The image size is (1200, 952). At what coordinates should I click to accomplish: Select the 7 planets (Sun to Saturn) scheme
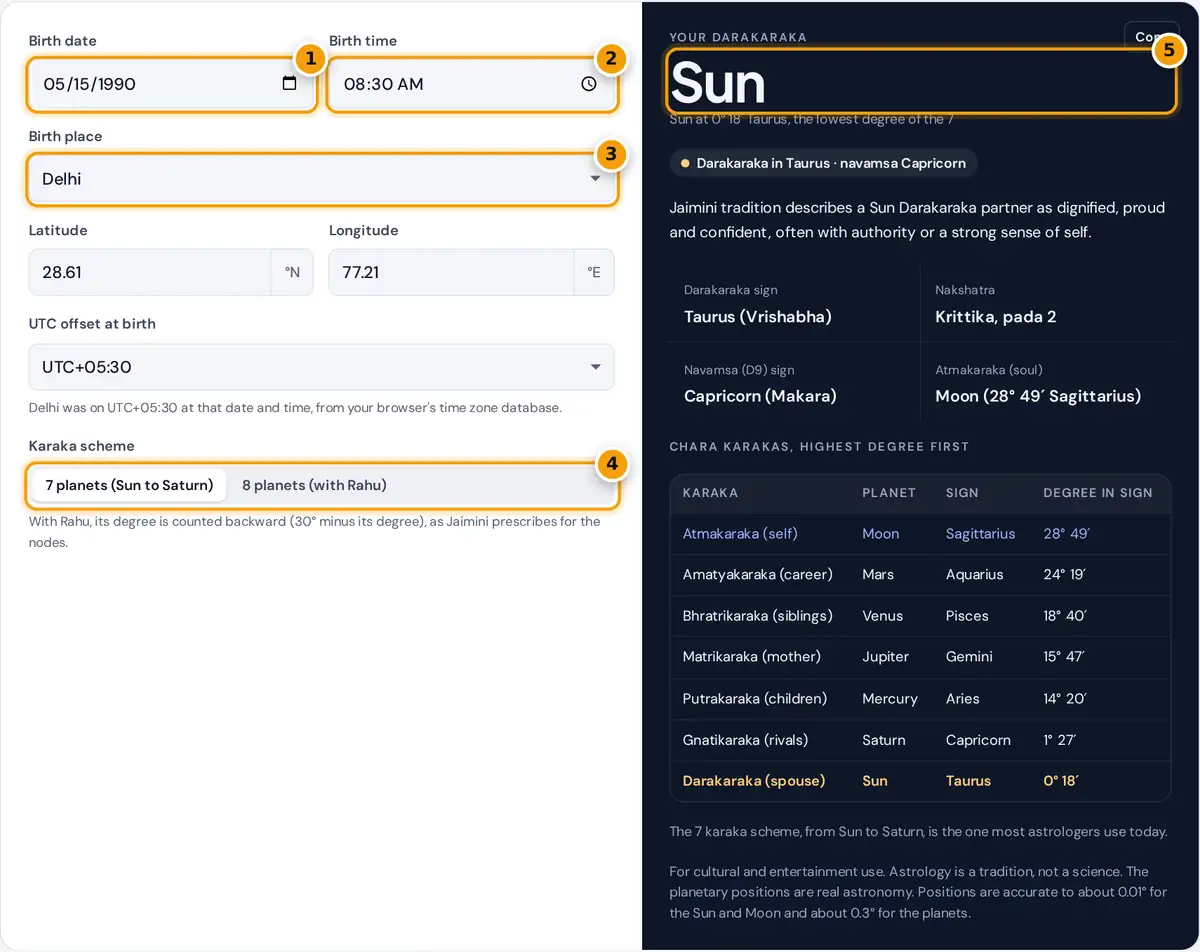click(x=129, y=485)
